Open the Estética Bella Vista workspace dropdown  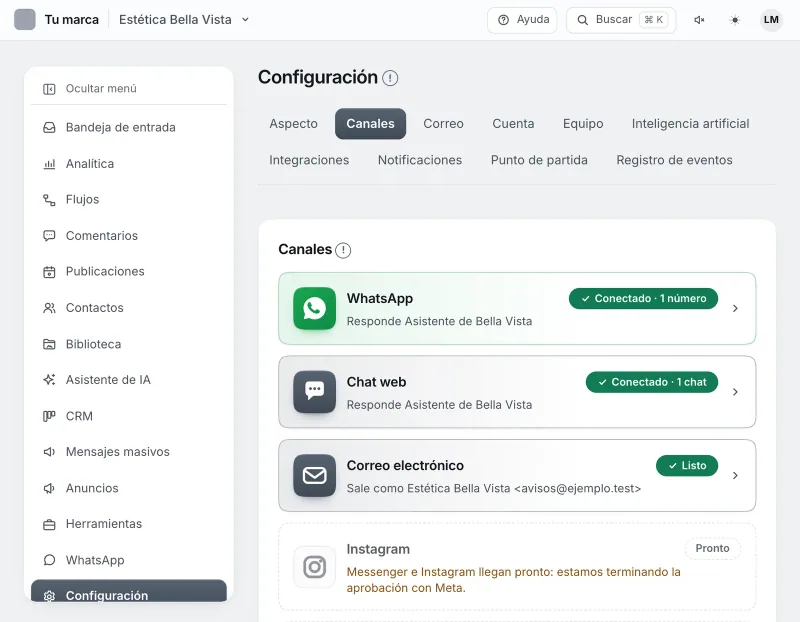pos(184,20)
